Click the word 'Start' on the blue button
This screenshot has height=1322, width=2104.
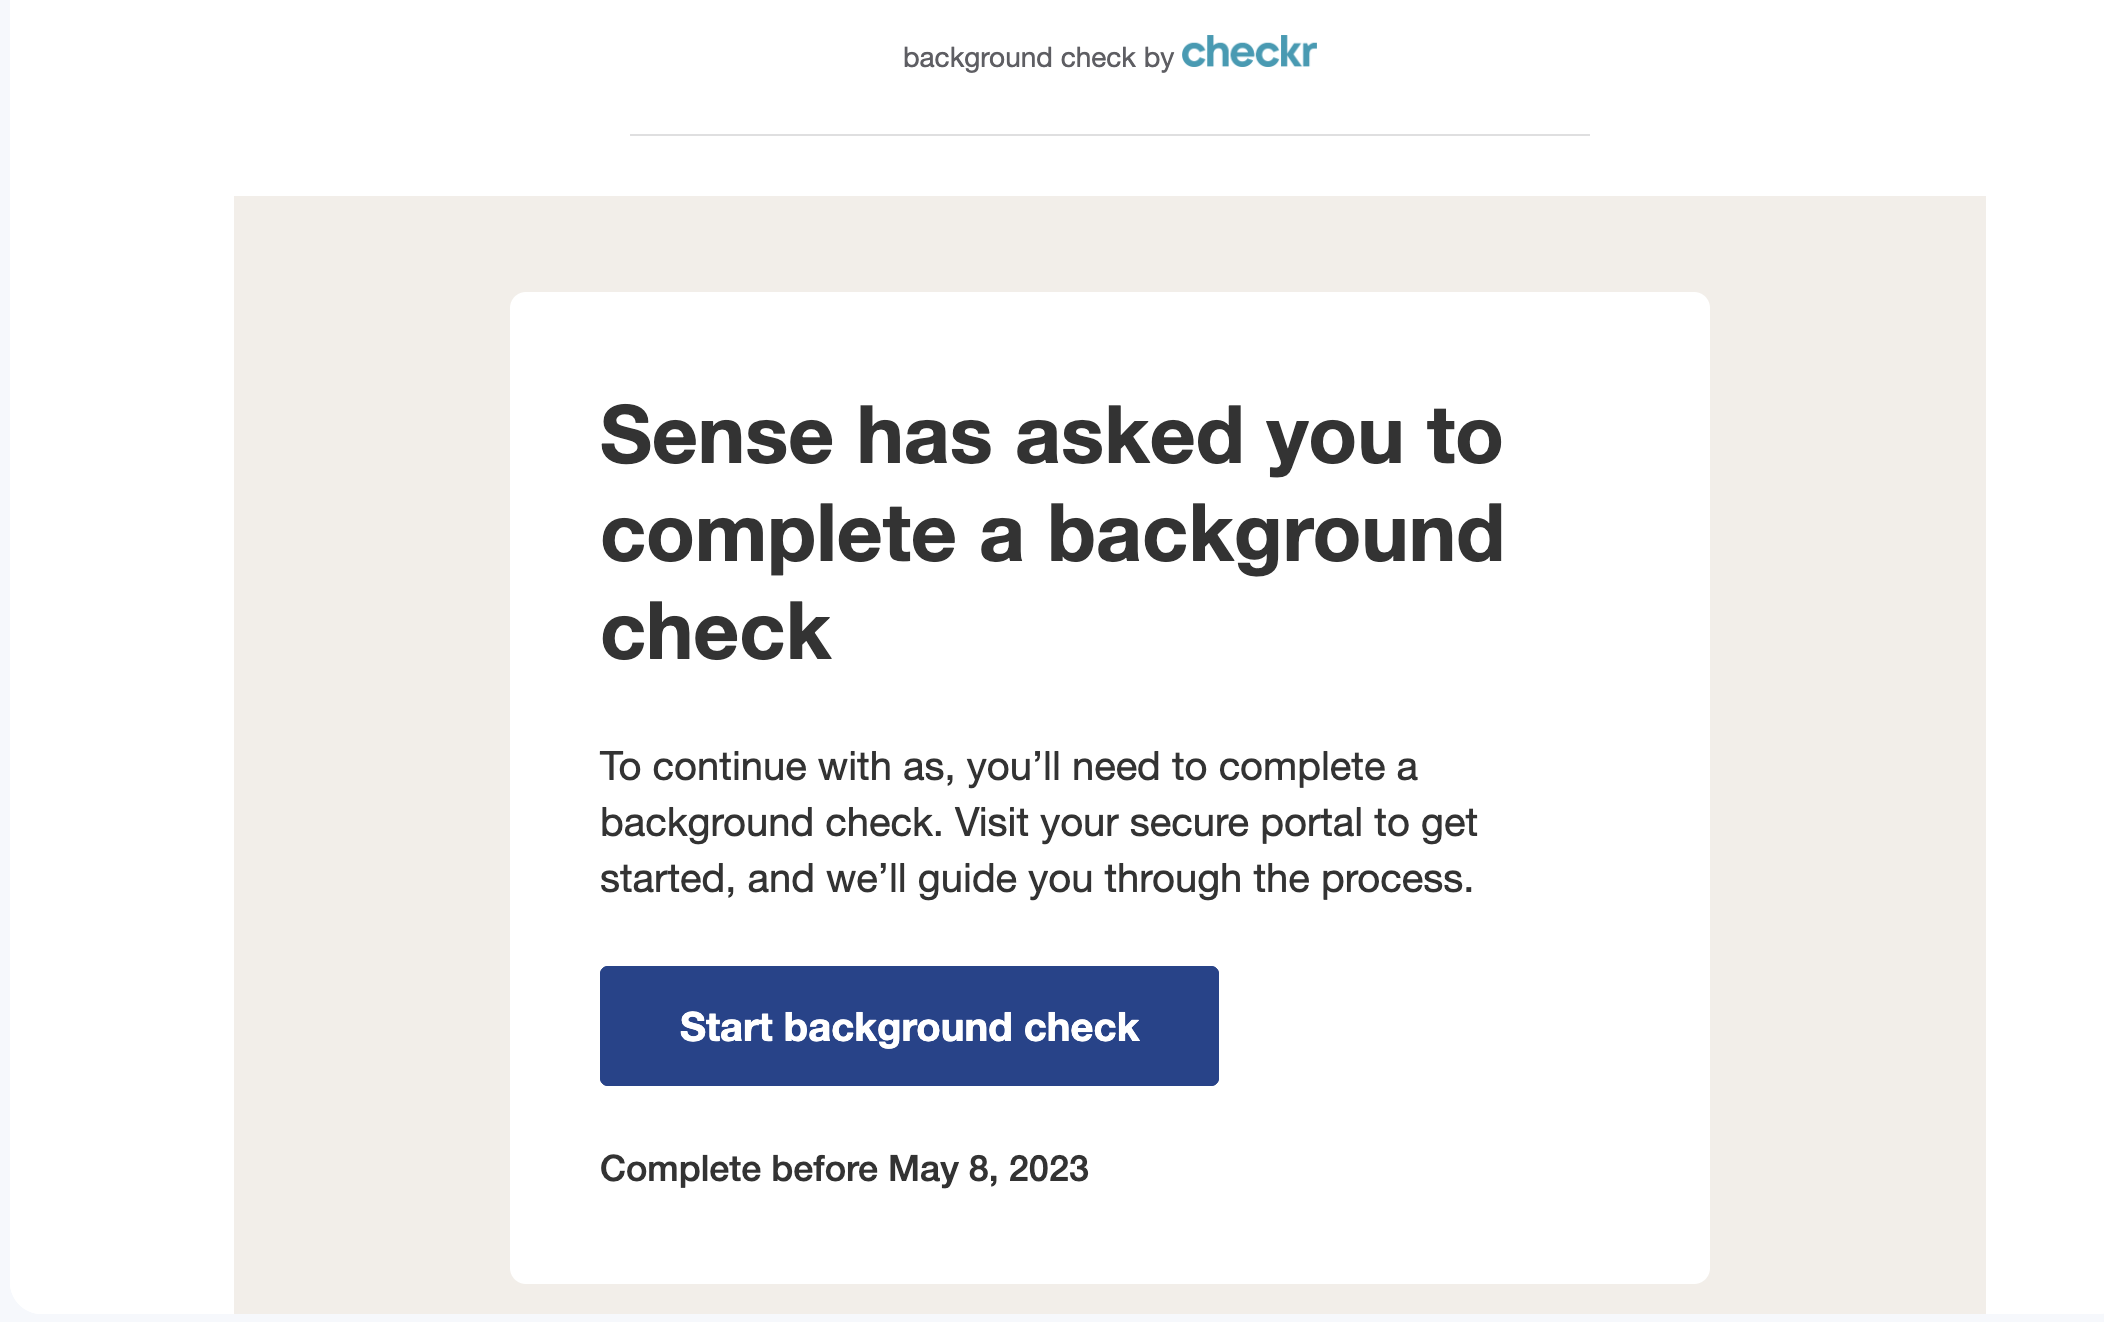[x=726, y=1027]
